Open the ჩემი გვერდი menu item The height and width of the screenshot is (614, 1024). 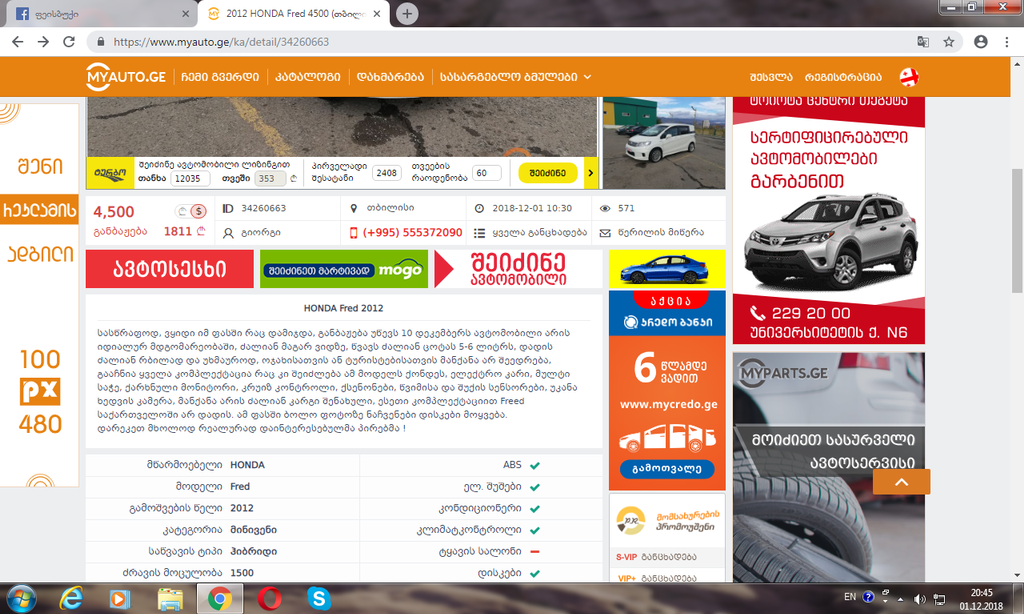point(220,77)
